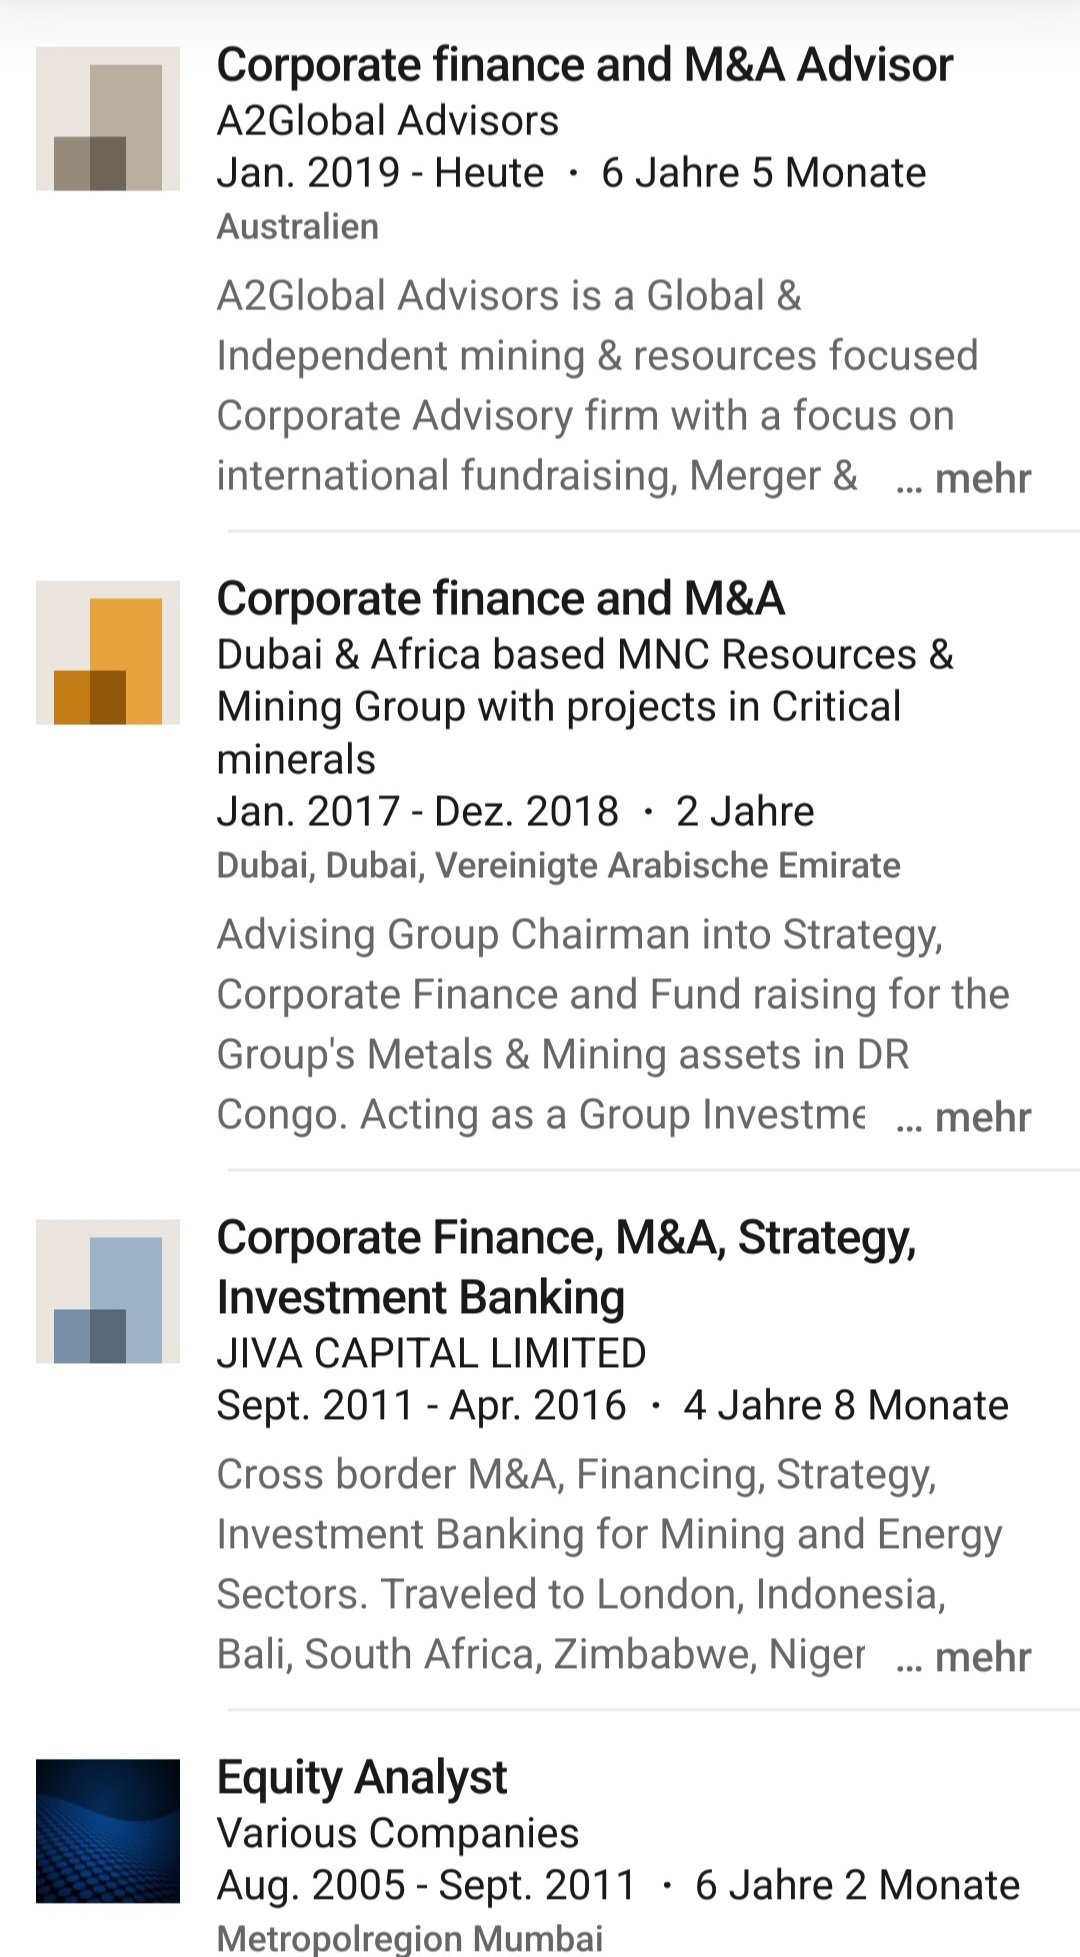
Task: Open Corporate Finance, M&A, Strategy, Investment Banking
Action: (x=567, y=1267)
